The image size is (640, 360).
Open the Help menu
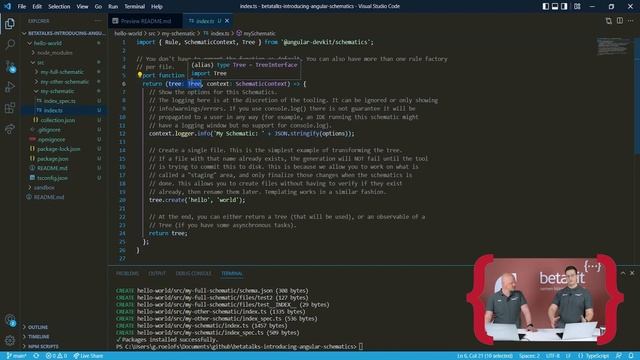coord(157,7)
